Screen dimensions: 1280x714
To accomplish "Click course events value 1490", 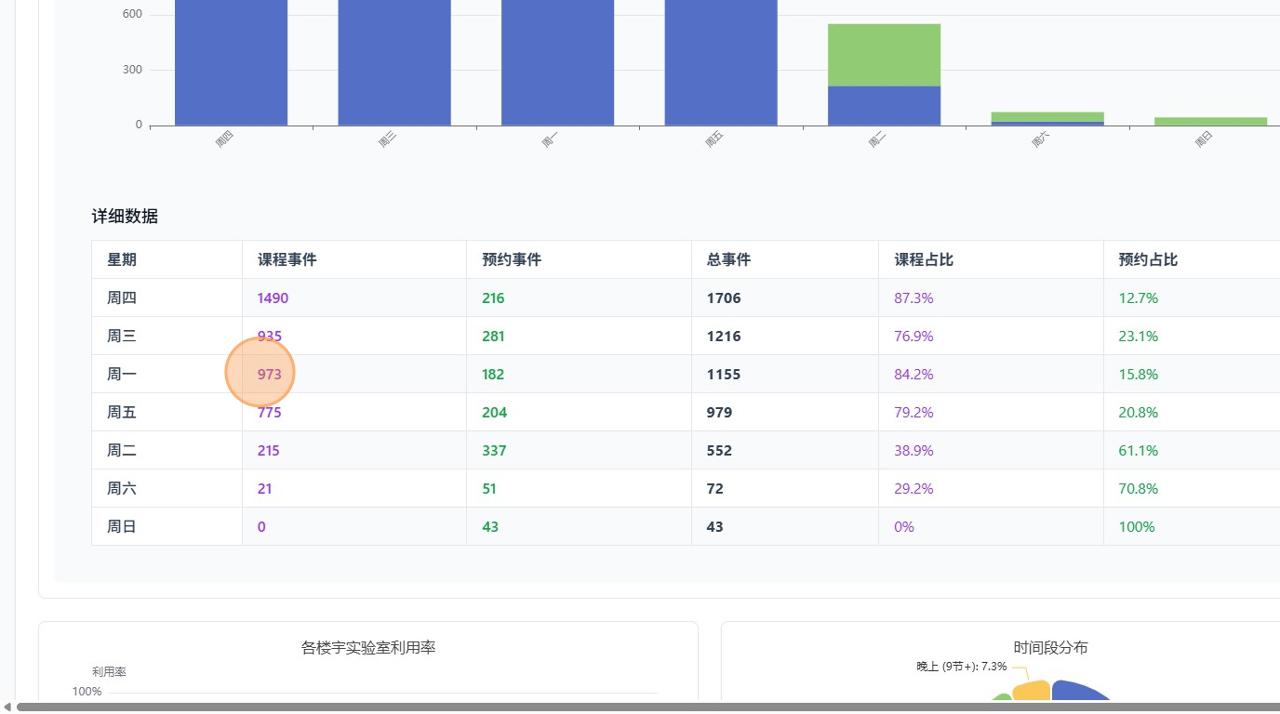I will tap(273, 298).
